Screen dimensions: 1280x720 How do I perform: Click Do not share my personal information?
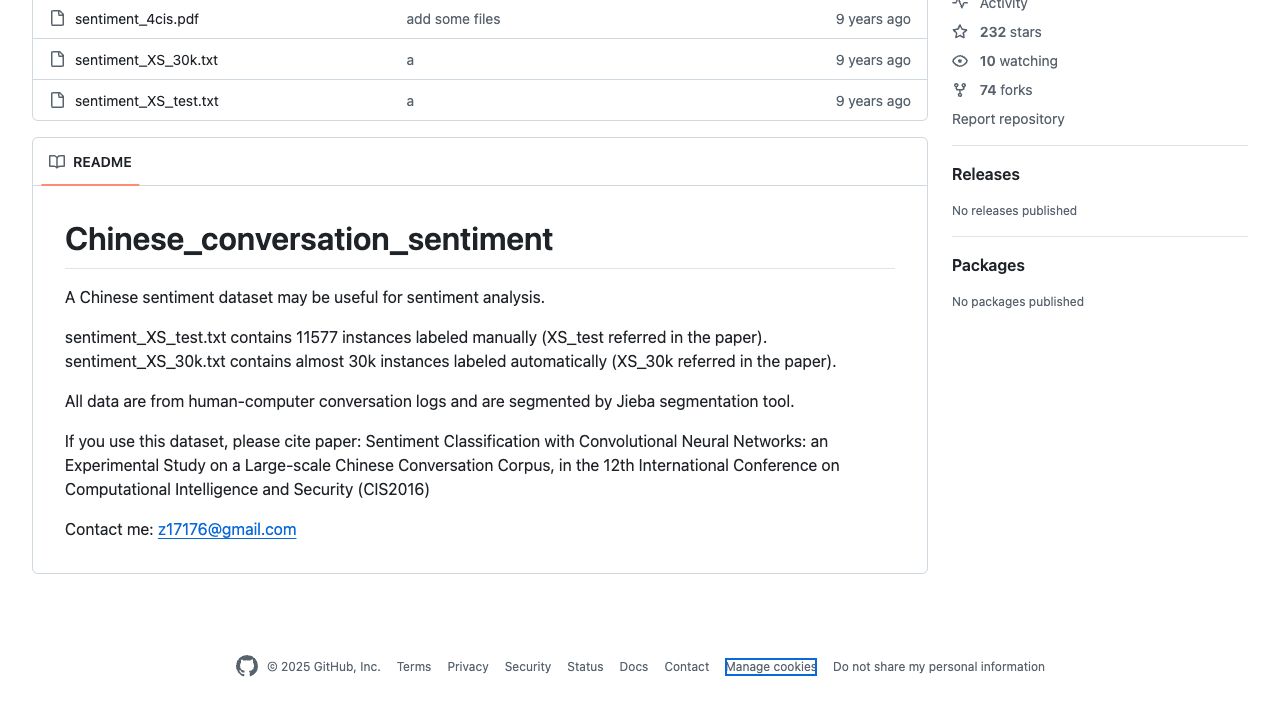tap(939, 667)
